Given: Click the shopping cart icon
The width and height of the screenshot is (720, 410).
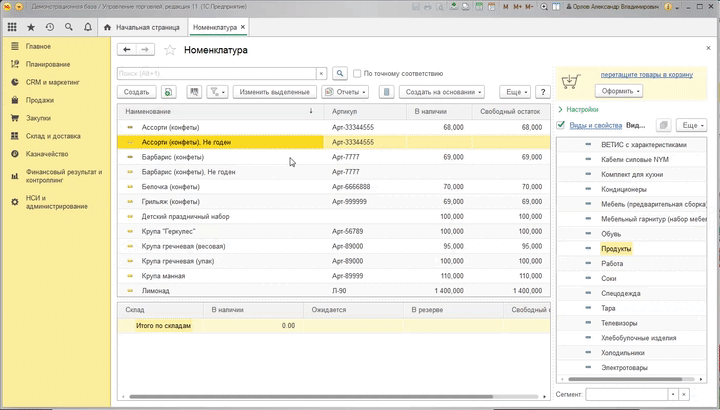Looking at the screenshot, I should tap(571, 82).
